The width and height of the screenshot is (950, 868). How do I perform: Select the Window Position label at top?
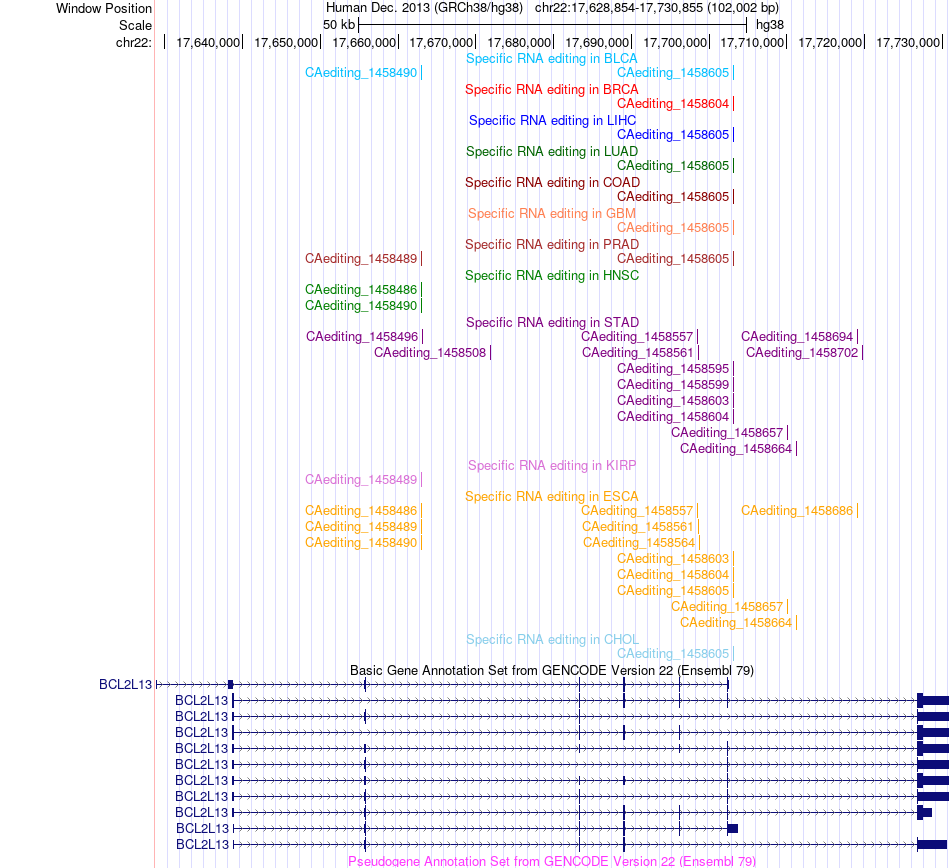[104, 8]
